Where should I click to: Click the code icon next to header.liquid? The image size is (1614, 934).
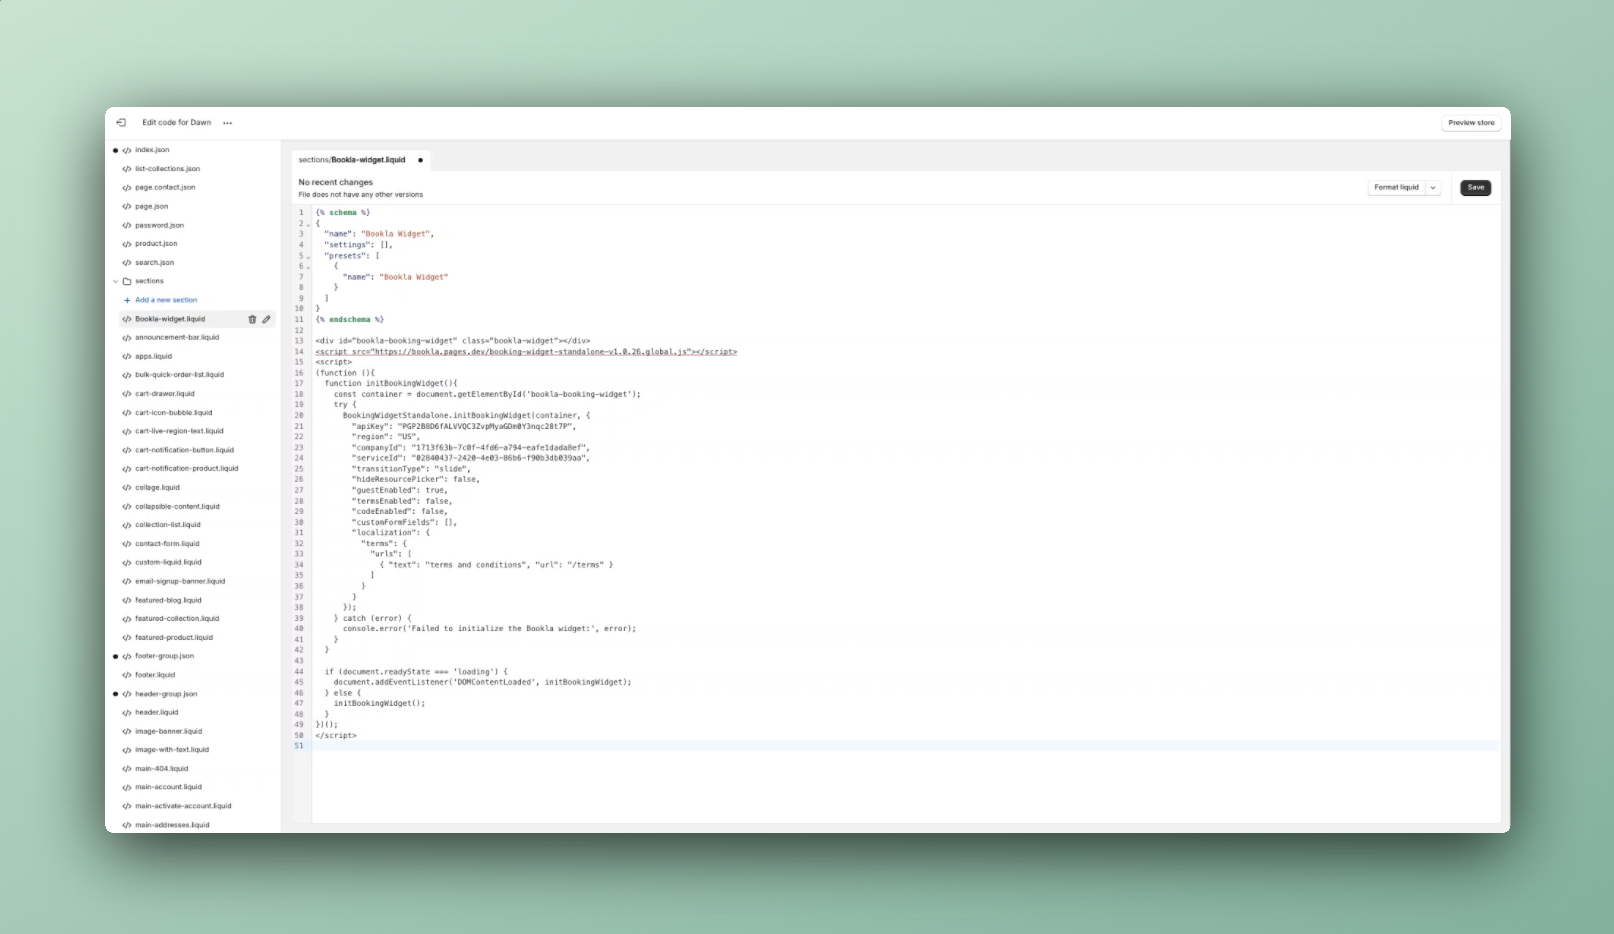[x=127, y=713]
